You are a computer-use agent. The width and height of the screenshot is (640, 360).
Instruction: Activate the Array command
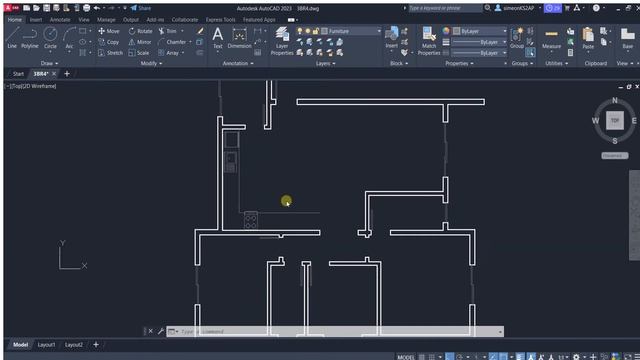point(169,53)
